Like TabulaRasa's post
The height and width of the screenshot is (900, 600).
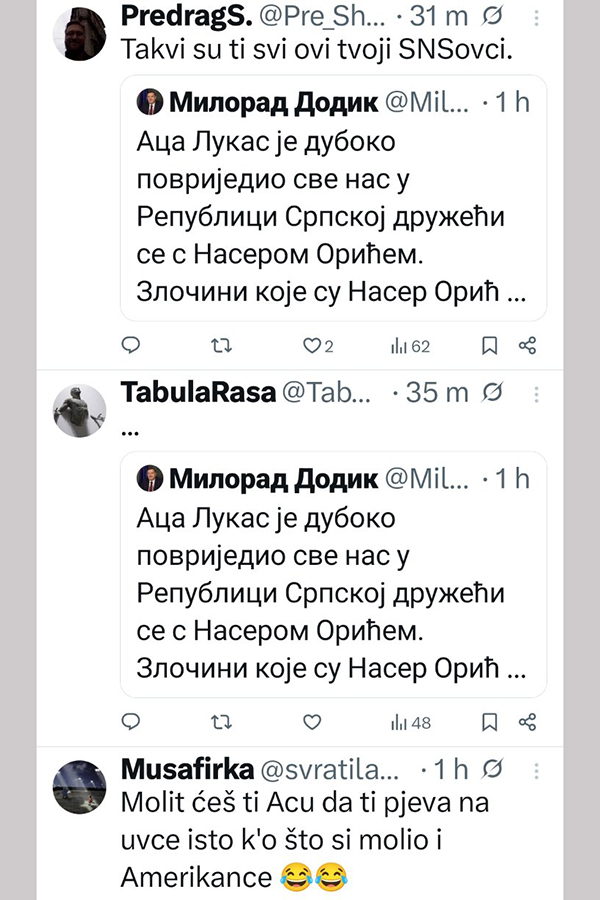point(311,722)
